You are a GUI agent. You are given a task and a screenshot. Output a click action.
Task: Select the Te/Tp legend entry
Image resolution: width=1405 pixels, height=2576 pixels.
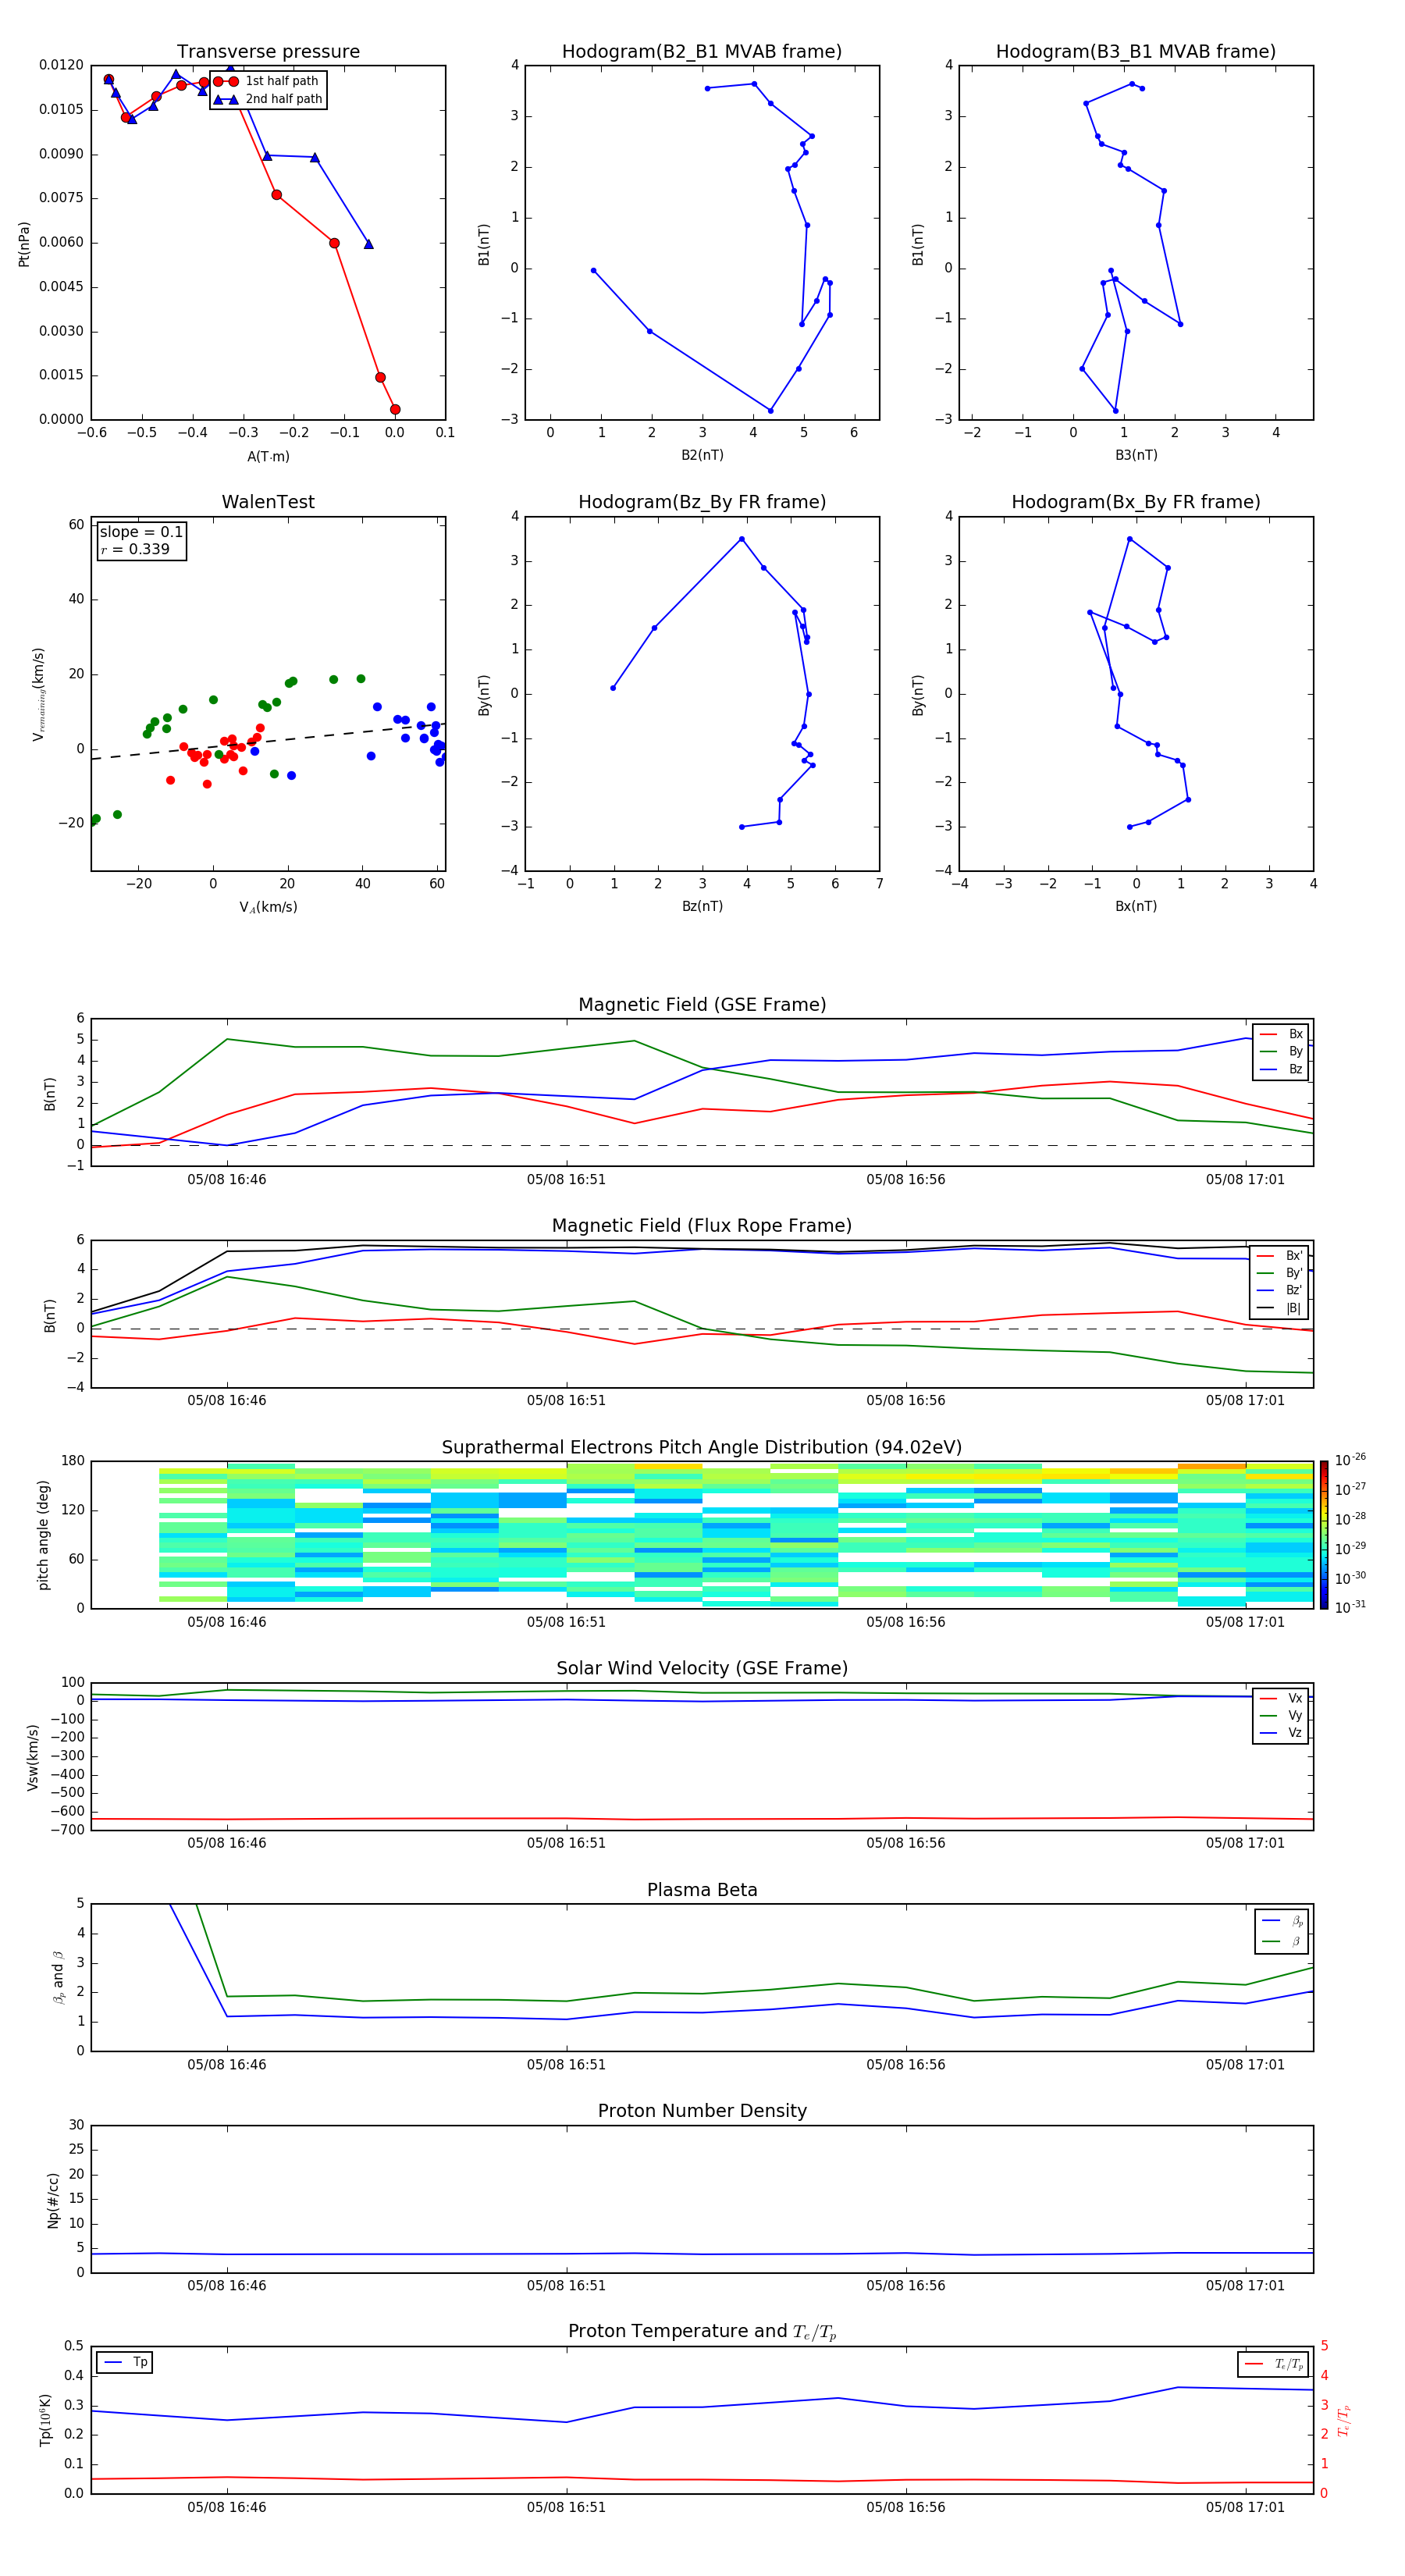click(1274, 2364)
